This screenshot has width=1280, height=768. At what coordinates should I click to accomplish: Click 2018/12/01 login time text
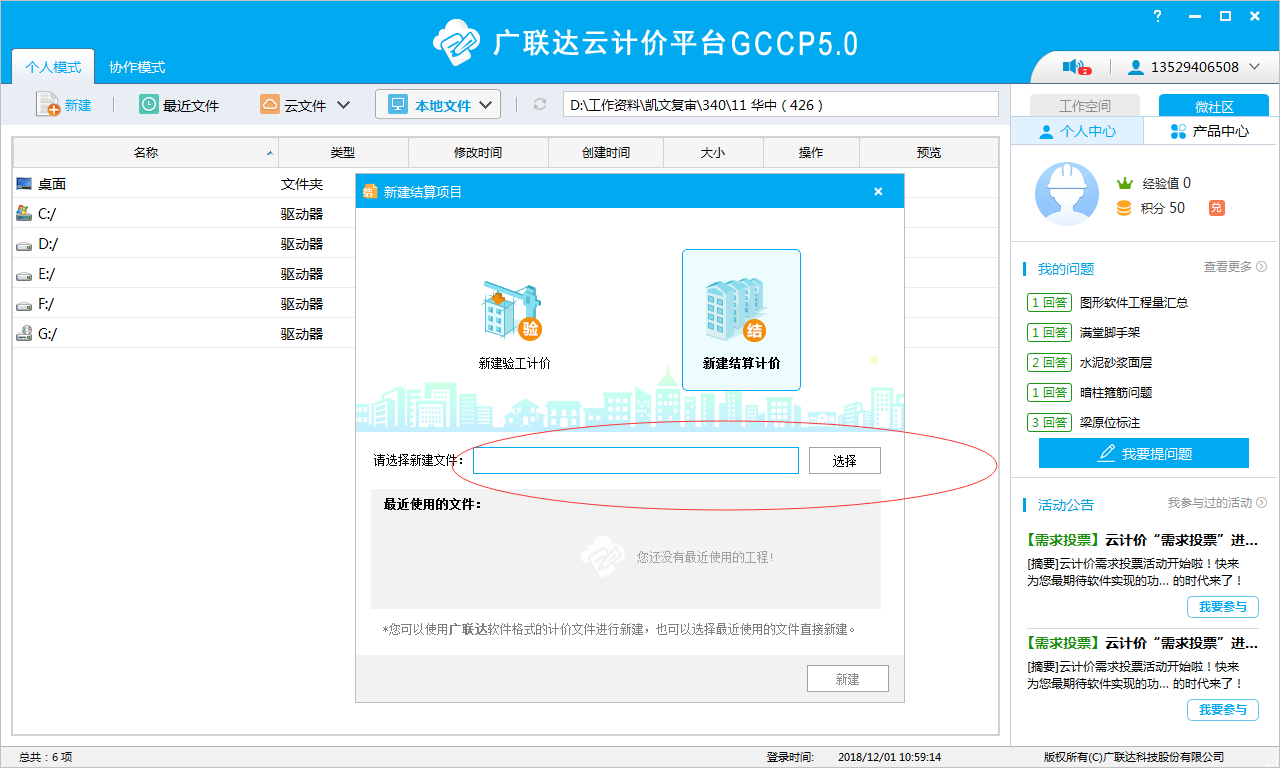coord(889,757)
